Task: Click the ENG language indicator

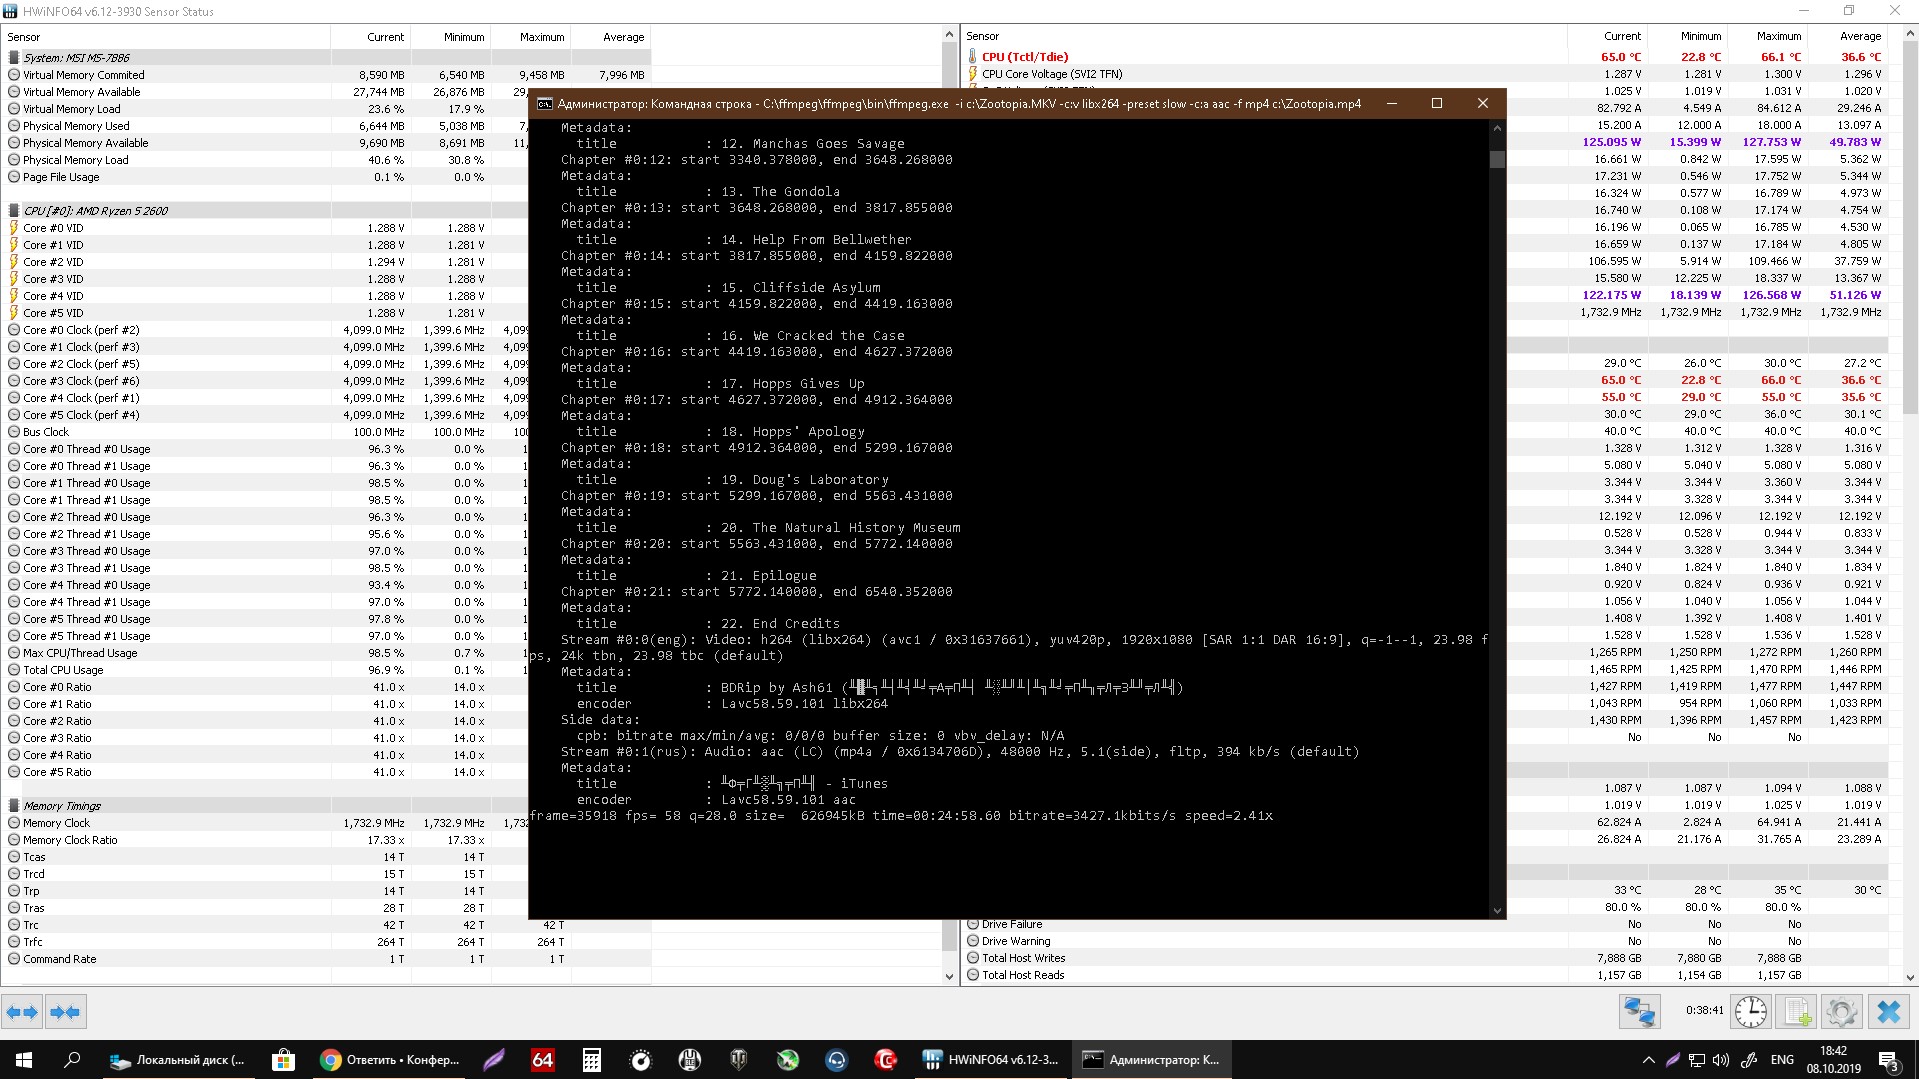Action: tap(1782, 1060)
